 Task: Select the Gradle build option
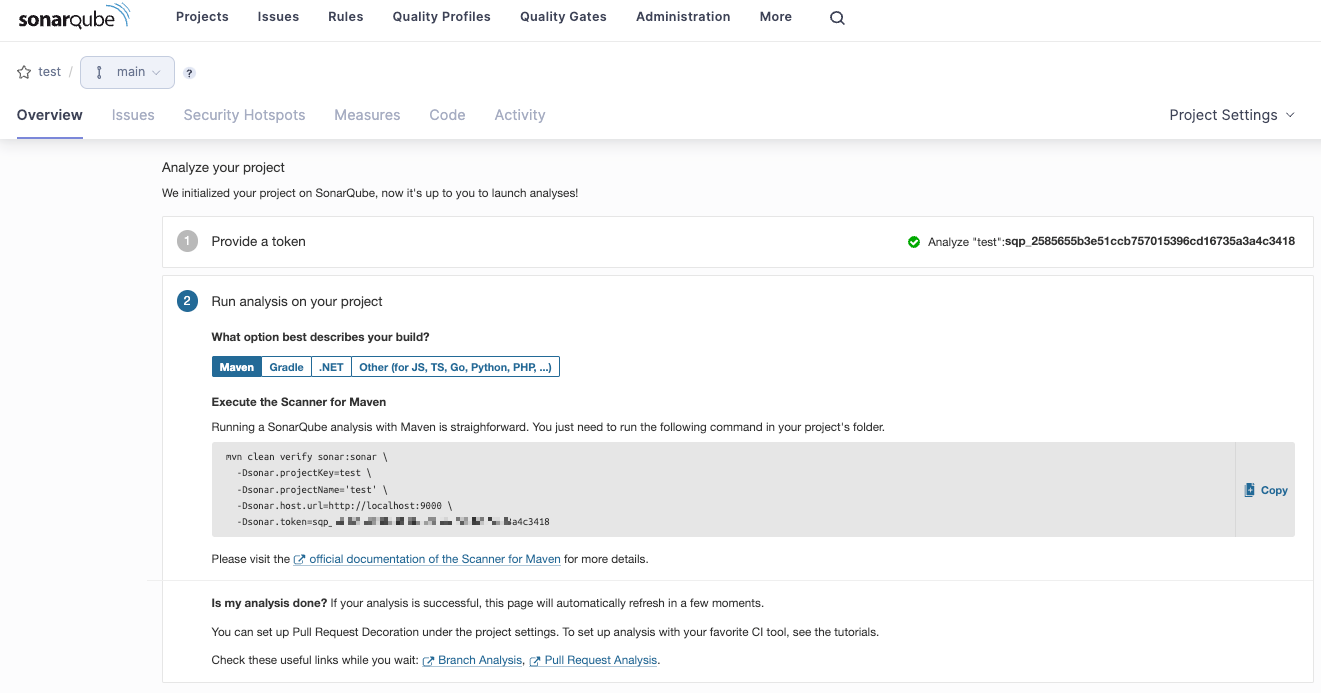pyautogui.click(x=287, y=367)
